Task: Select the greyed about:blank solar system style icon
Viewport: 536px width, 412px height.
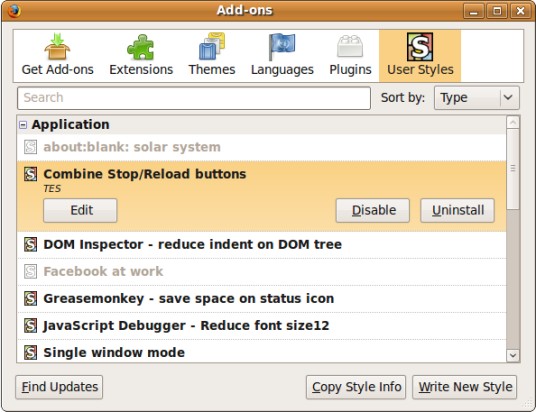Action: pyautogui.click(x=30, y=147)
